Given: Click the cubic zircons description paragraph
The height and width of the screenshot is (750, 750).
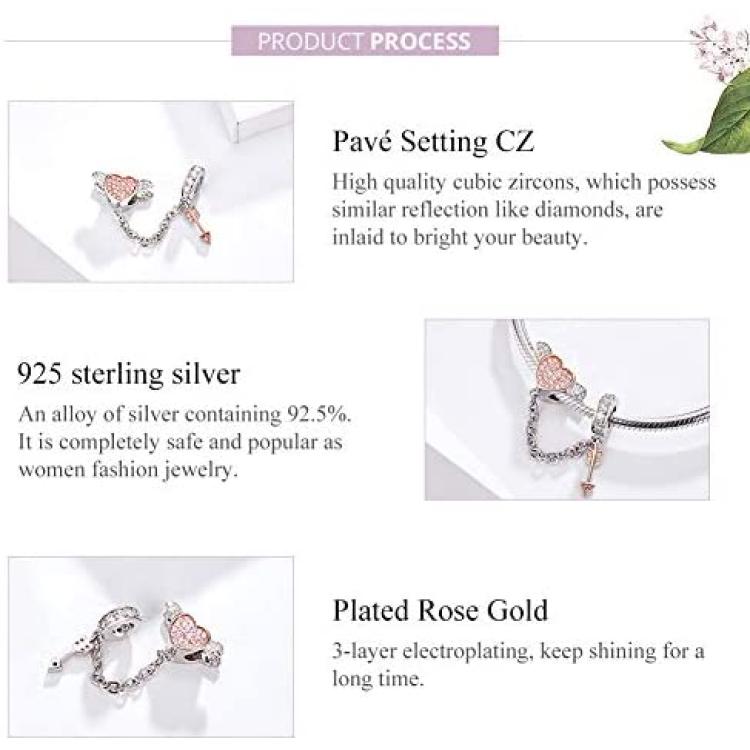Looking at the screenshot, I should [524, 210].
